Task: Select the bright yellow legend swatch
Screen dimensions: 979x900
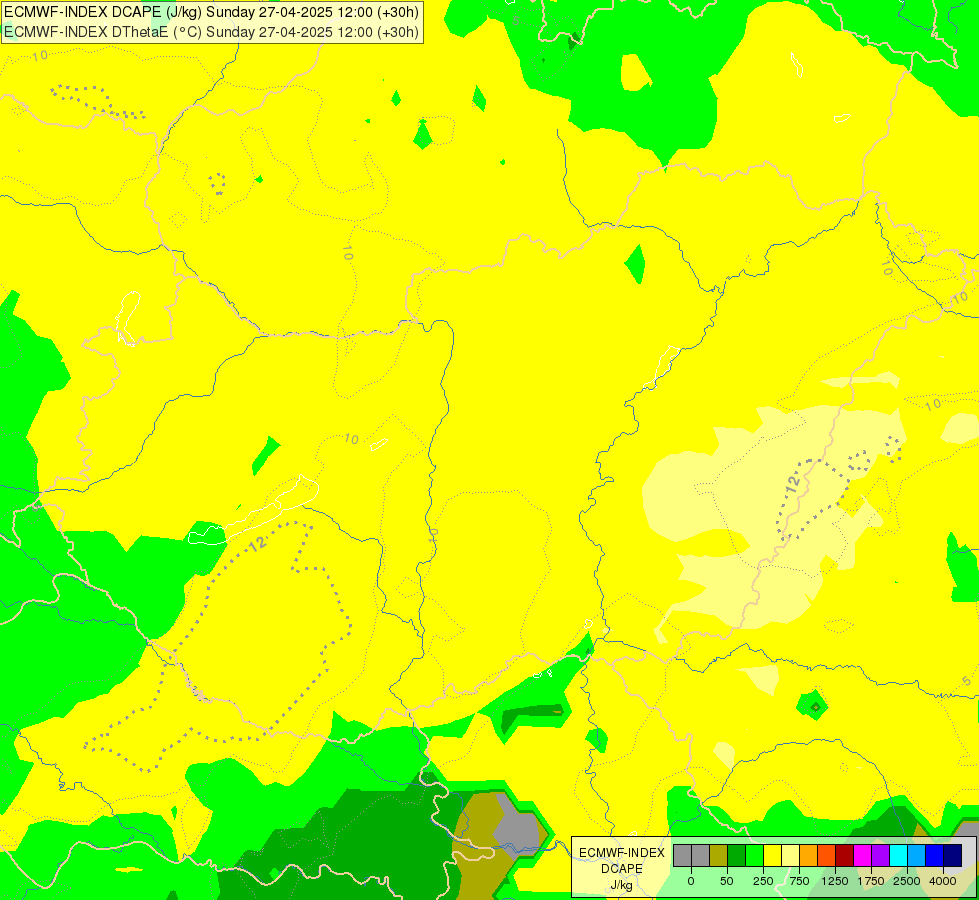Action: coord(773,855)
